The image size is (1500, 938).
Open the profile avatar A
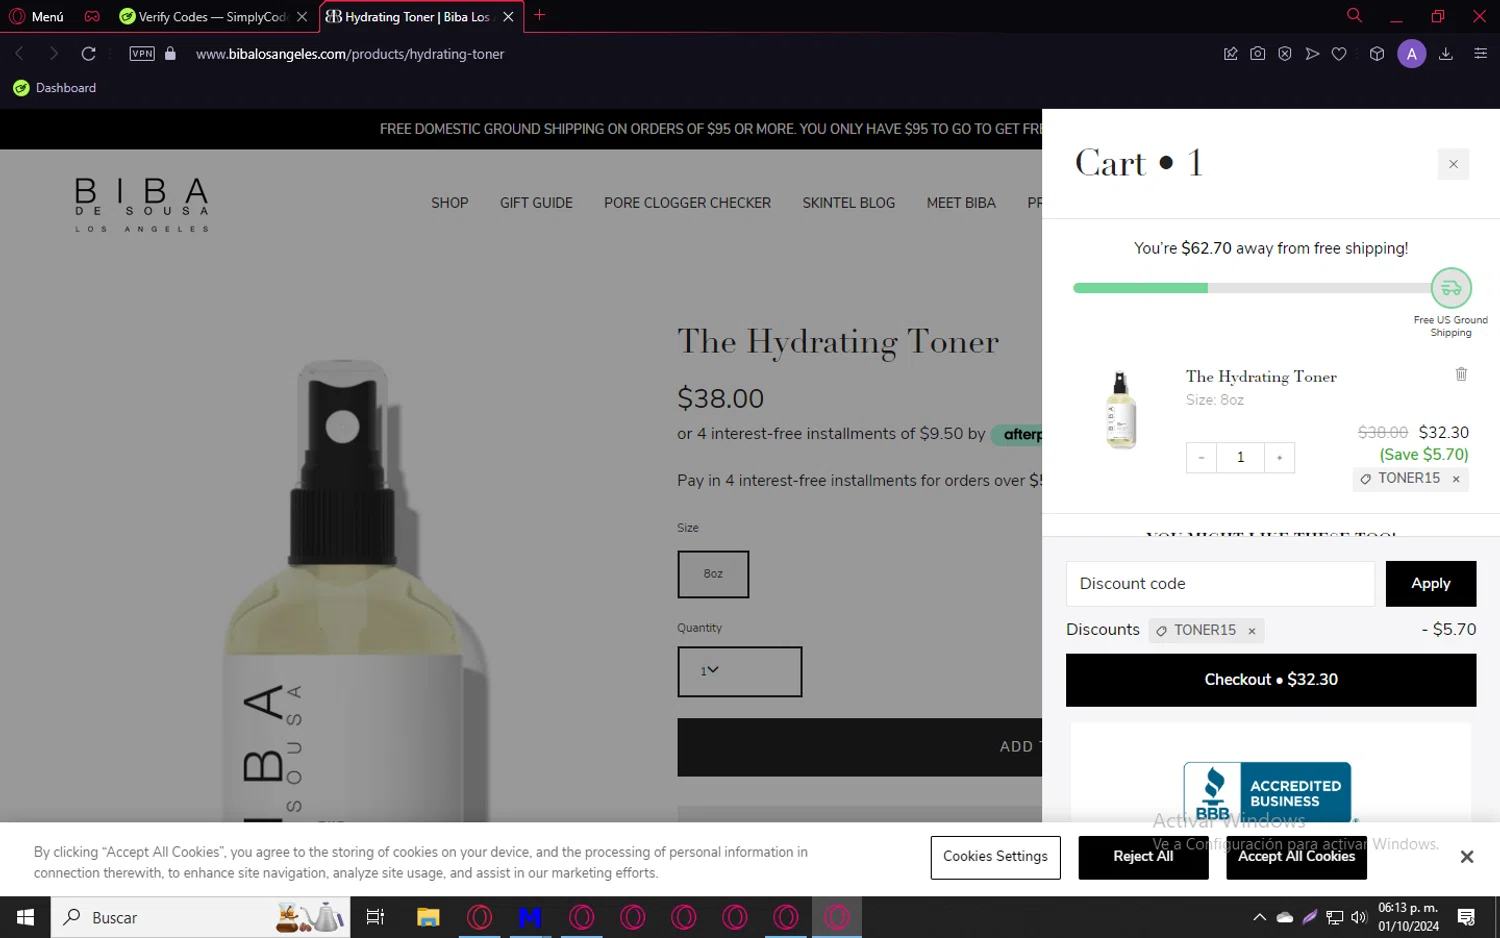coord(1411,54)
